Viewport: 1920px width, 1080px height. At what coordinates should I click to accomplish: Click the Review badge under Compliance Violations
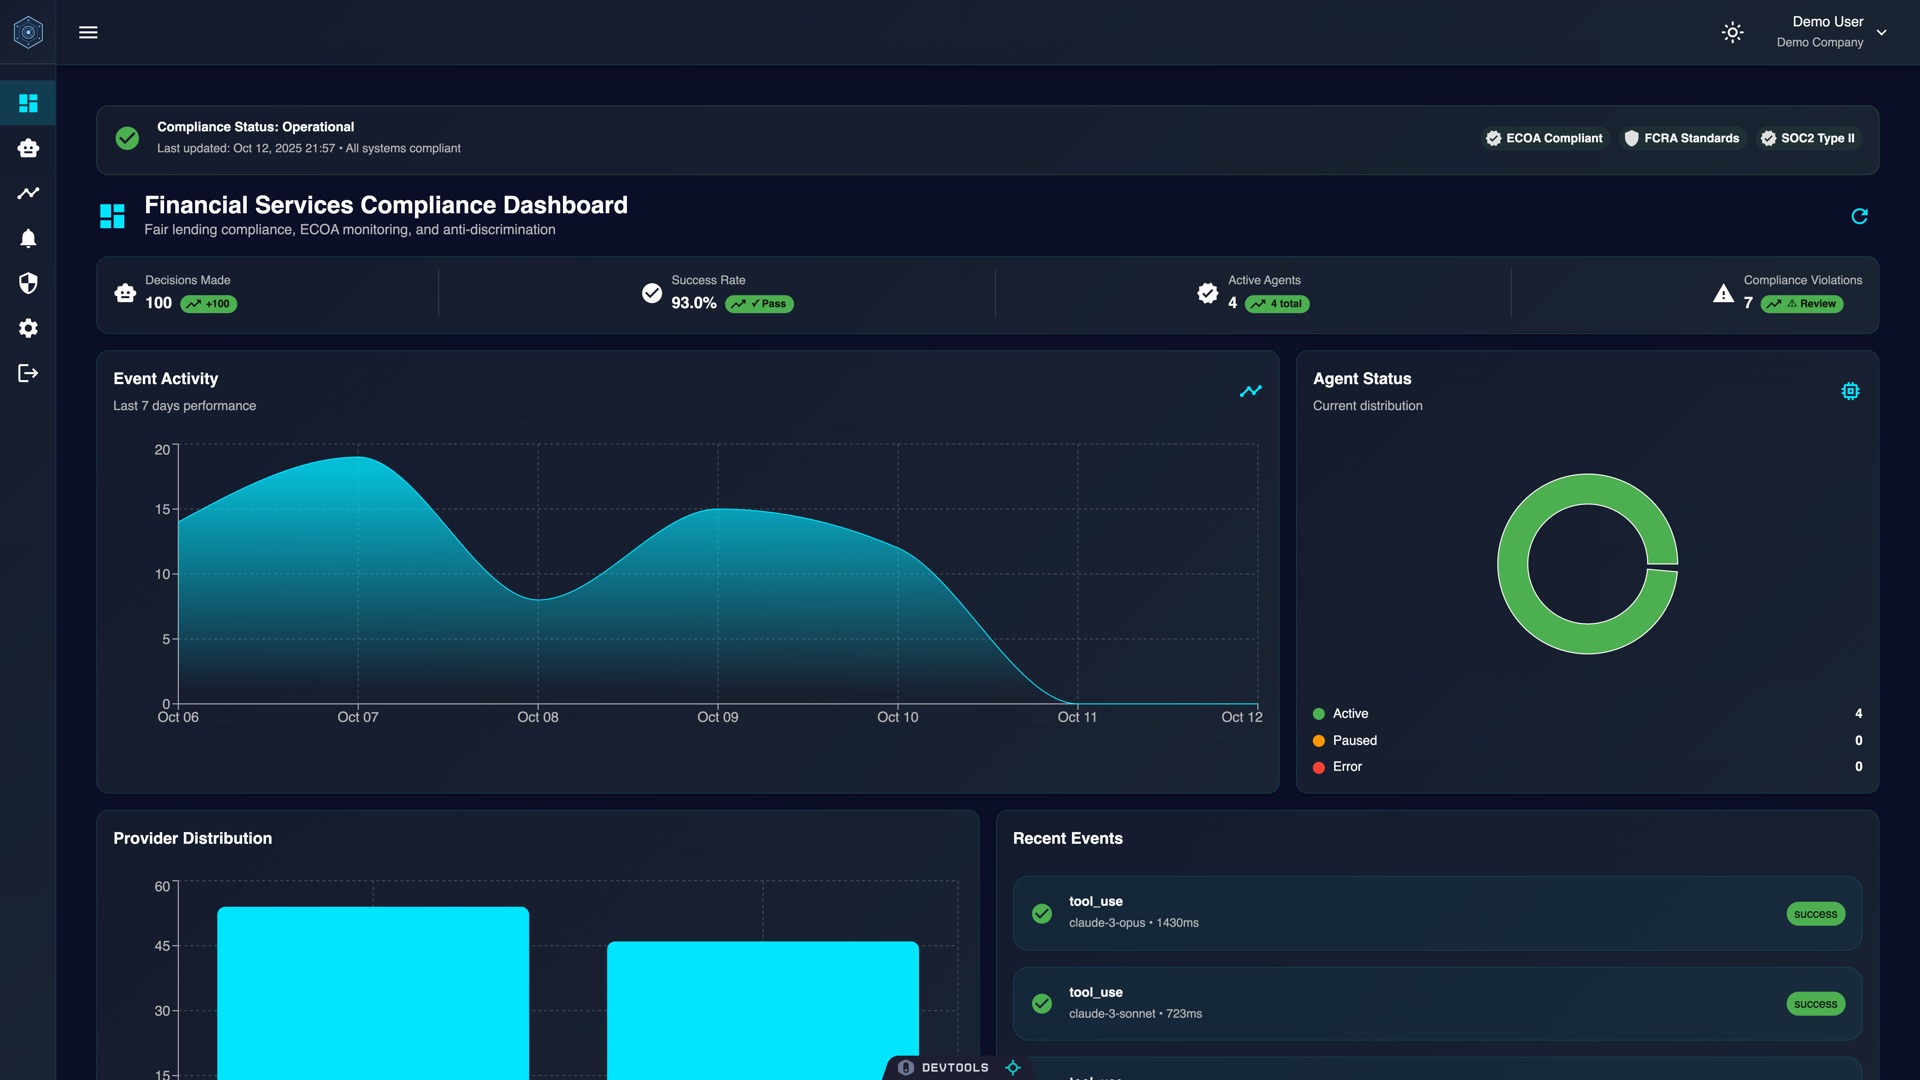click(1803, 304)
